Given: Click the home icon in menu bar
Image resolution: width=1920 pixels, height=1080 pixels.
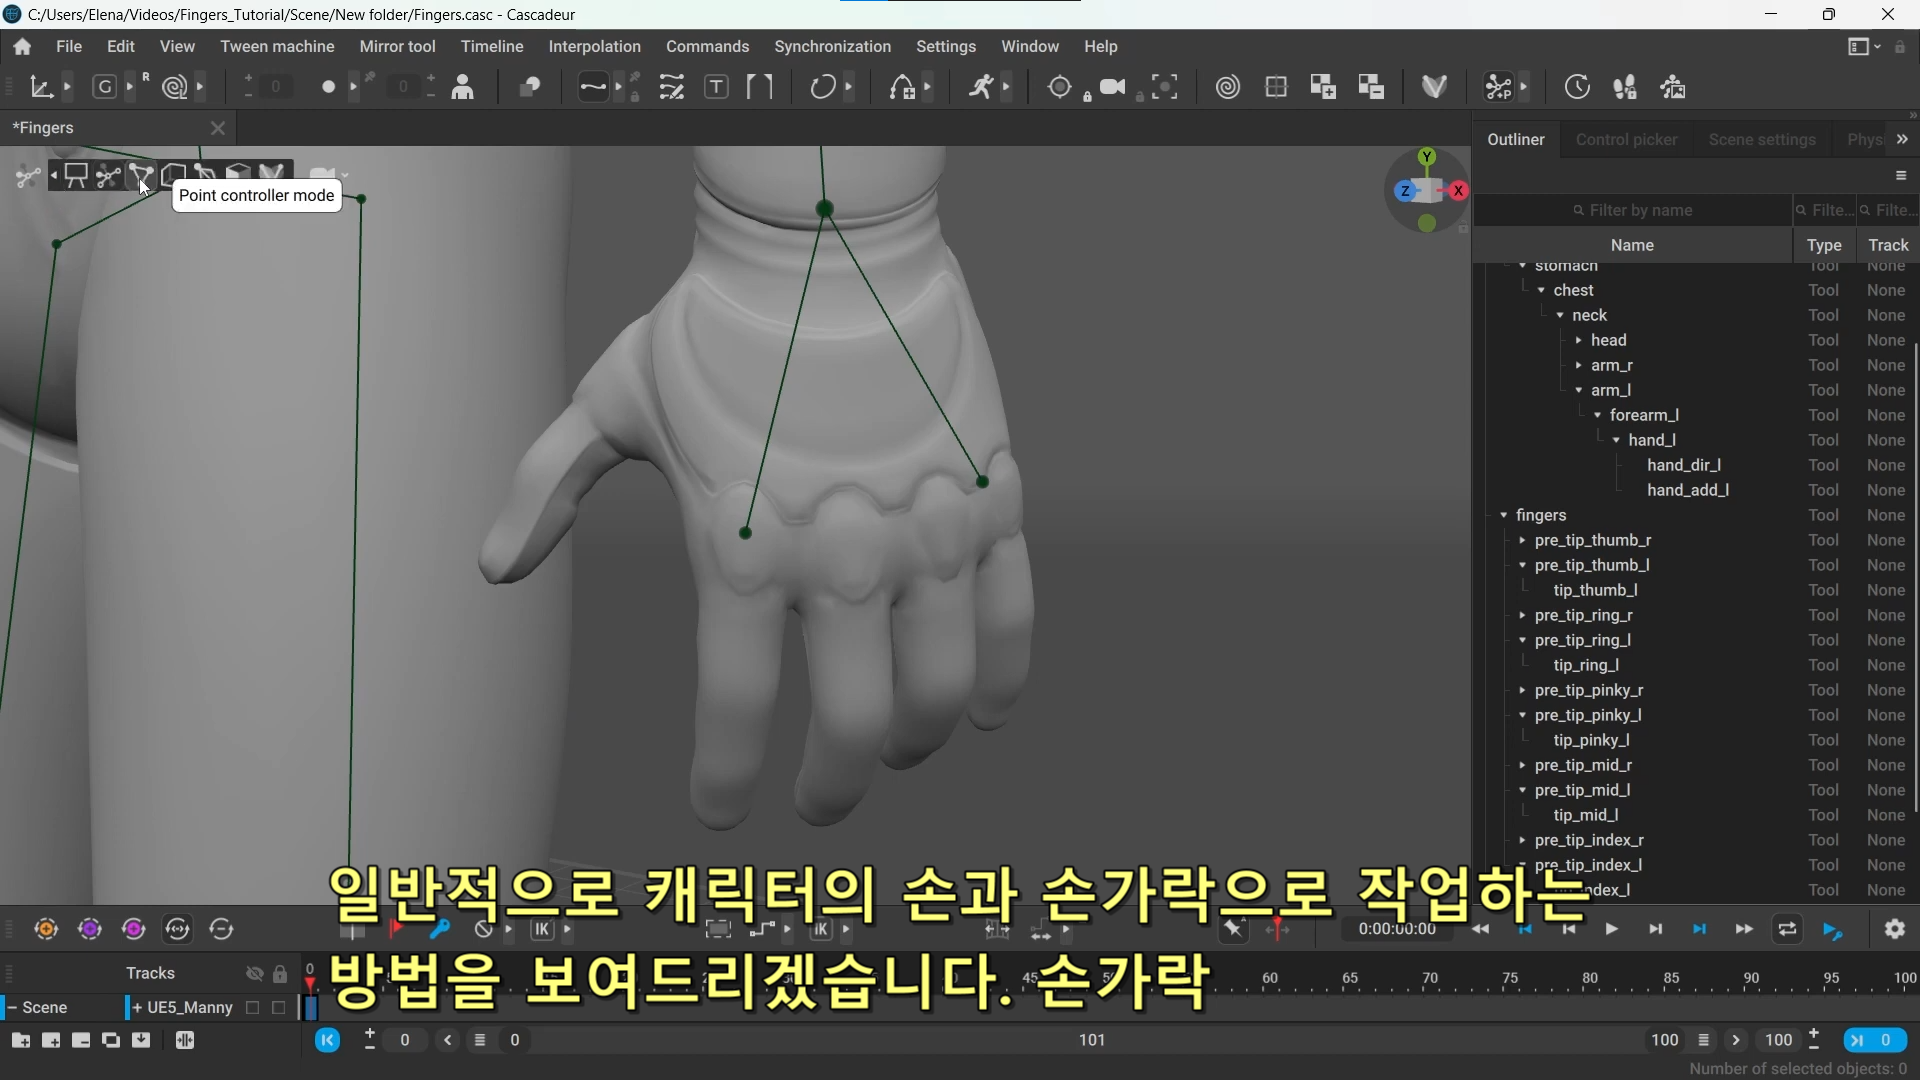Looking at the screenshot, I should coord(22,47).
